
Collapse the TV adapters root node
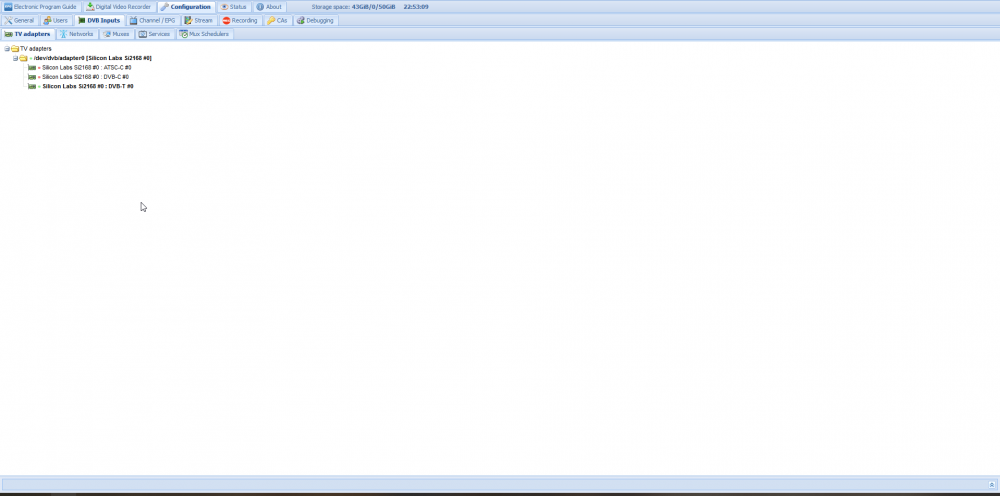tap(7, 48)
